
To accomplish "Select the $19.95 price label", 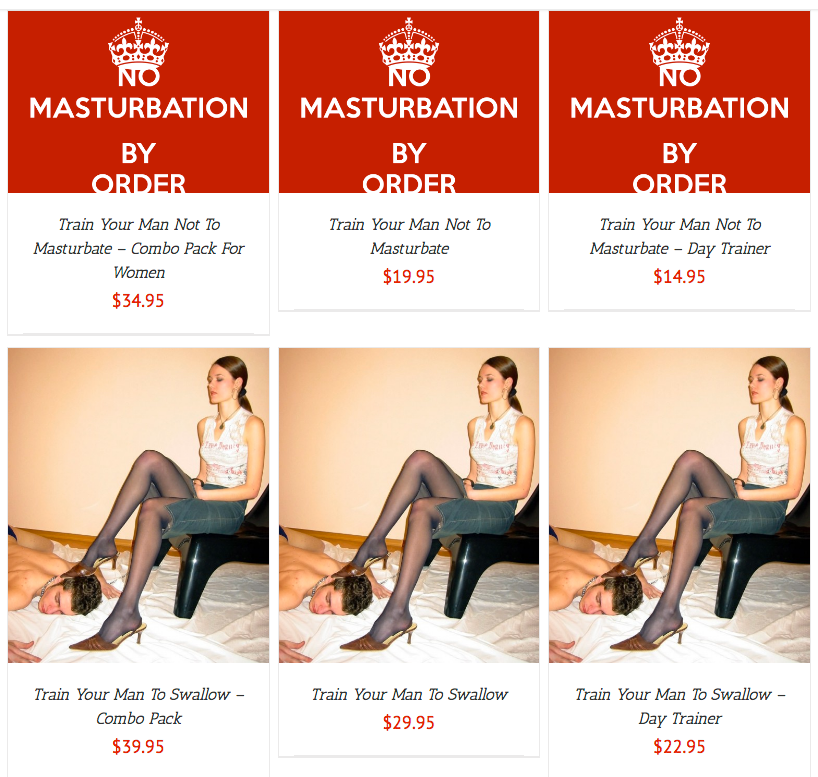I will (x=409, y=277).
